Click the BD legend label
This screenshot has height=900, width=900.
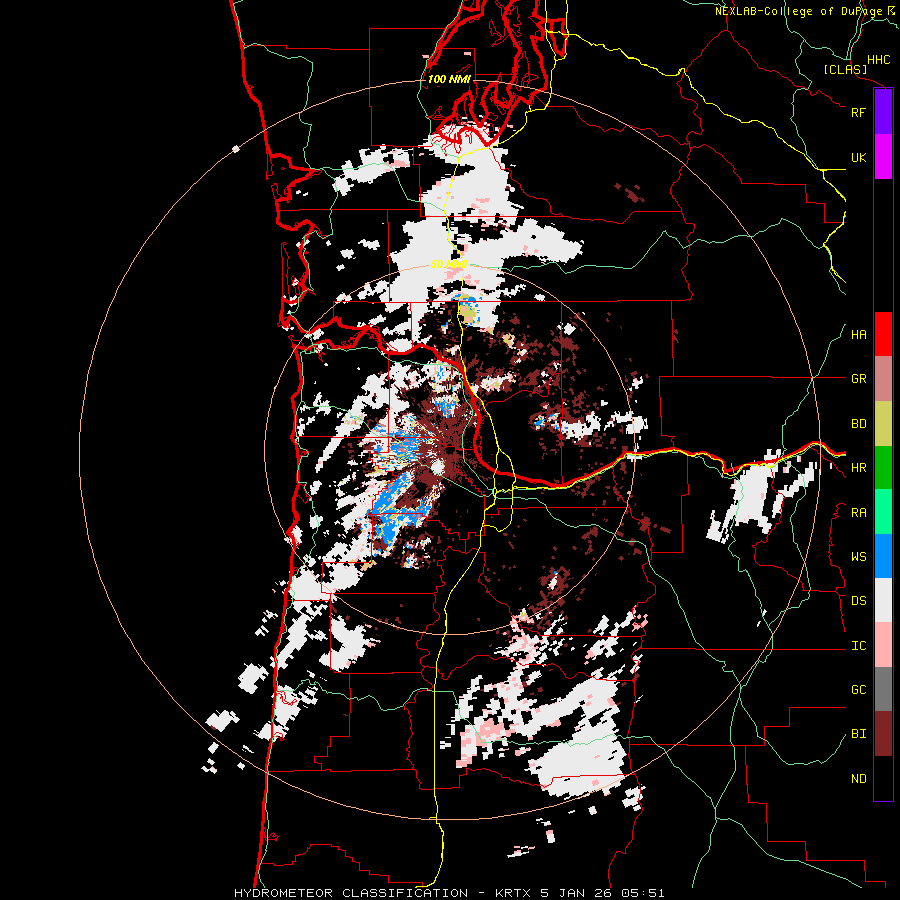pos(858,424)
